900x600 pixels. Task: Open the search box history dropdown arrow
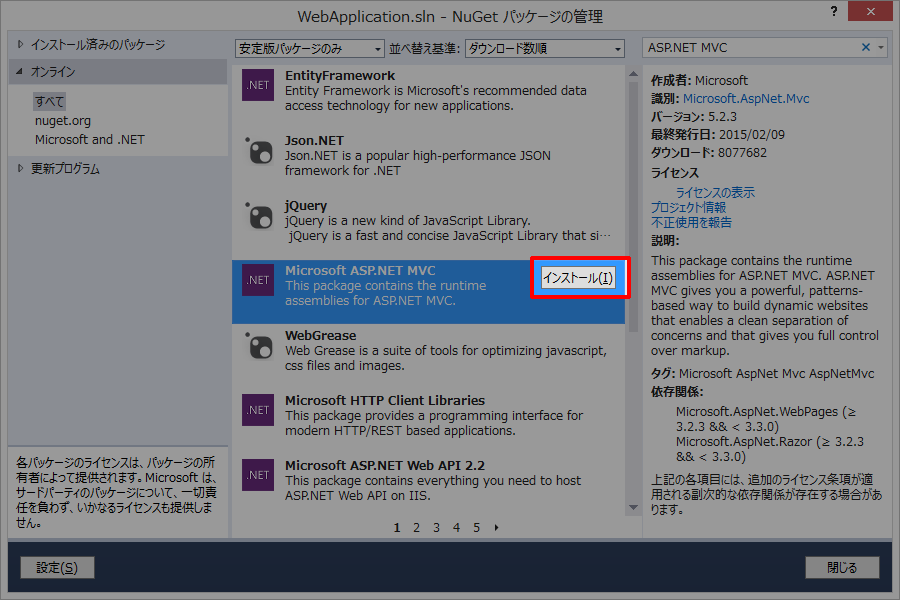(x=881, y=48)
